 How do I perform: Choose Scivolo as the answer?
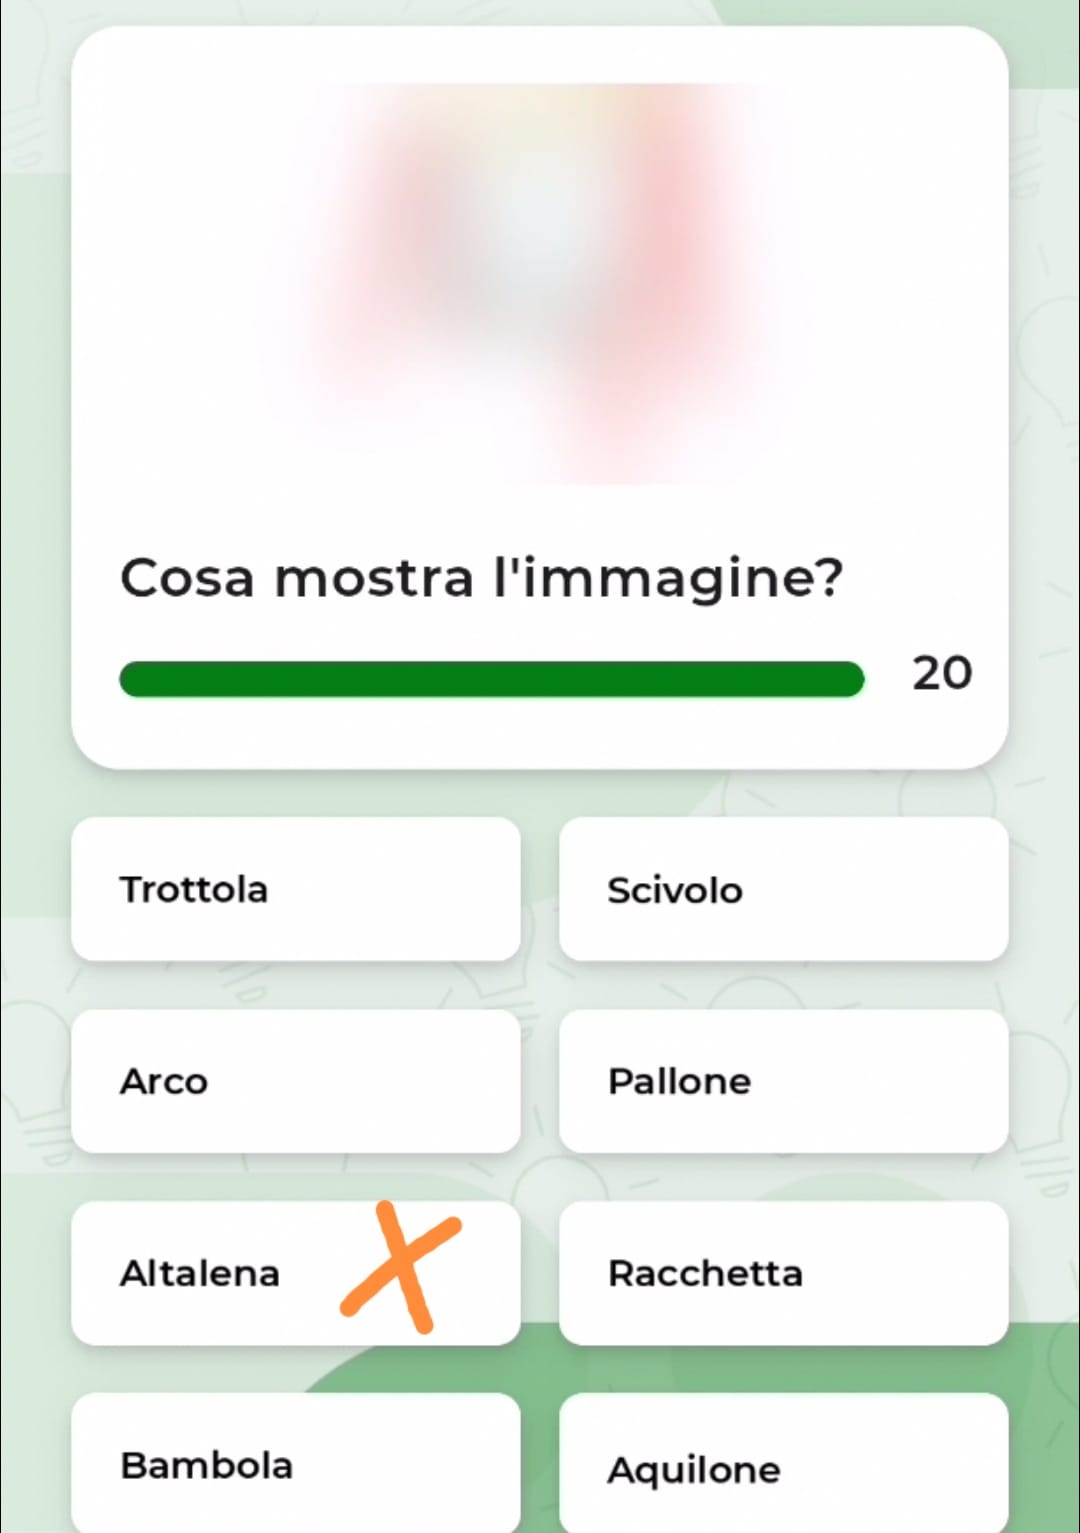pyautogui.click(x=783, y=889)
